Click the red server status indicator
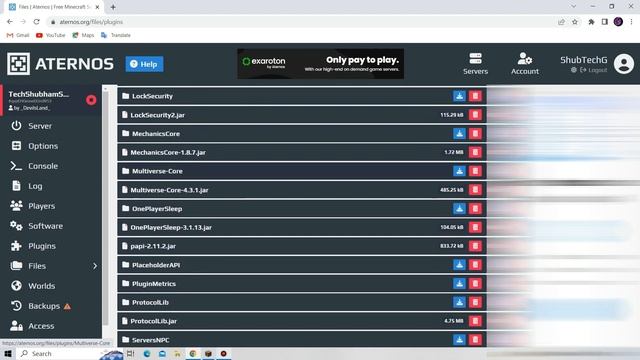The image size is (640, 360). coord(91,100)
